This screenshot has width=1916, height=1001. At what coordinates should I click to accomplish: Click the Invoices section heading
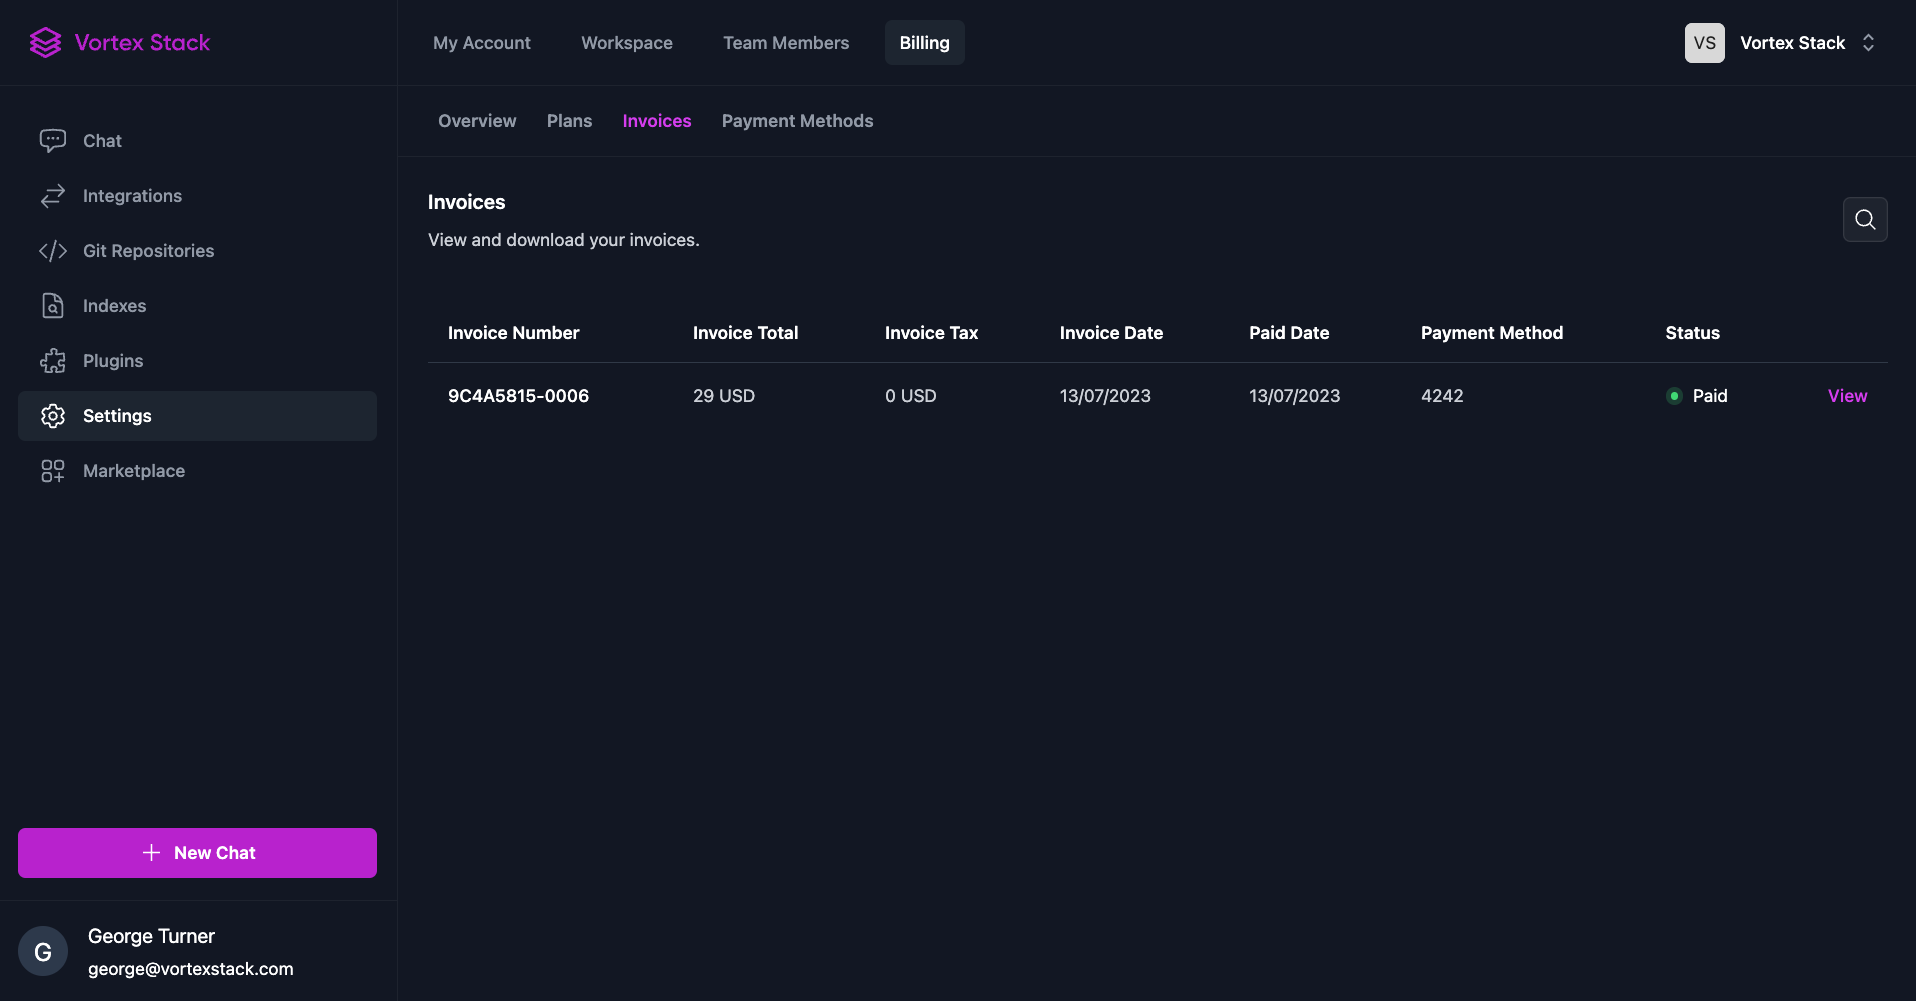click(466, 202)
